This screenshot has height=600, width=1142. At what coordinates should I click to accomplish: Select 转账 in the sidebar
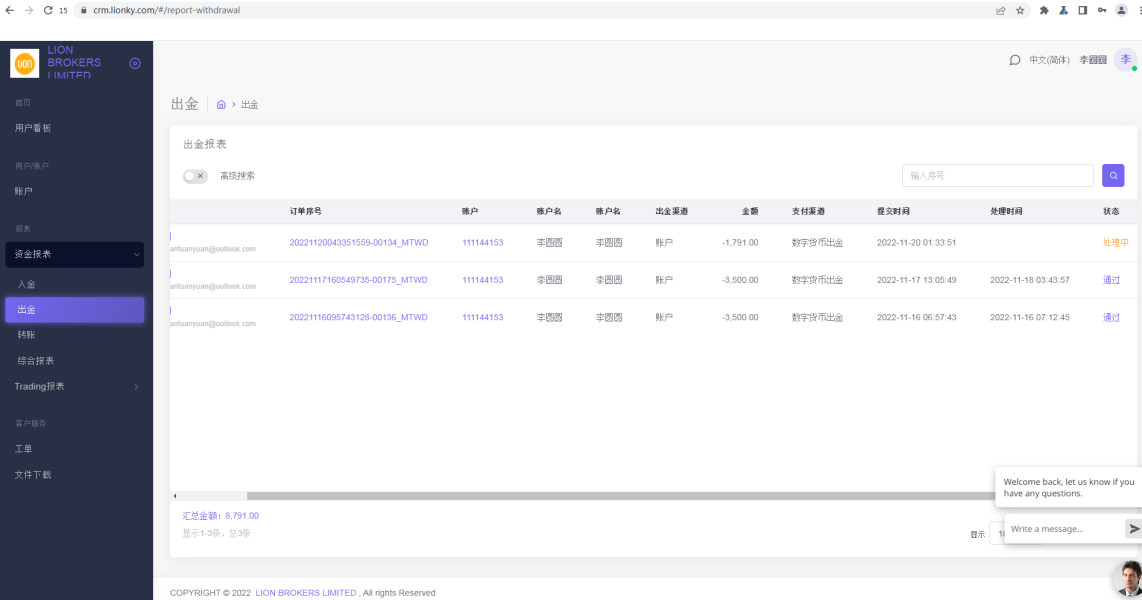27,335
